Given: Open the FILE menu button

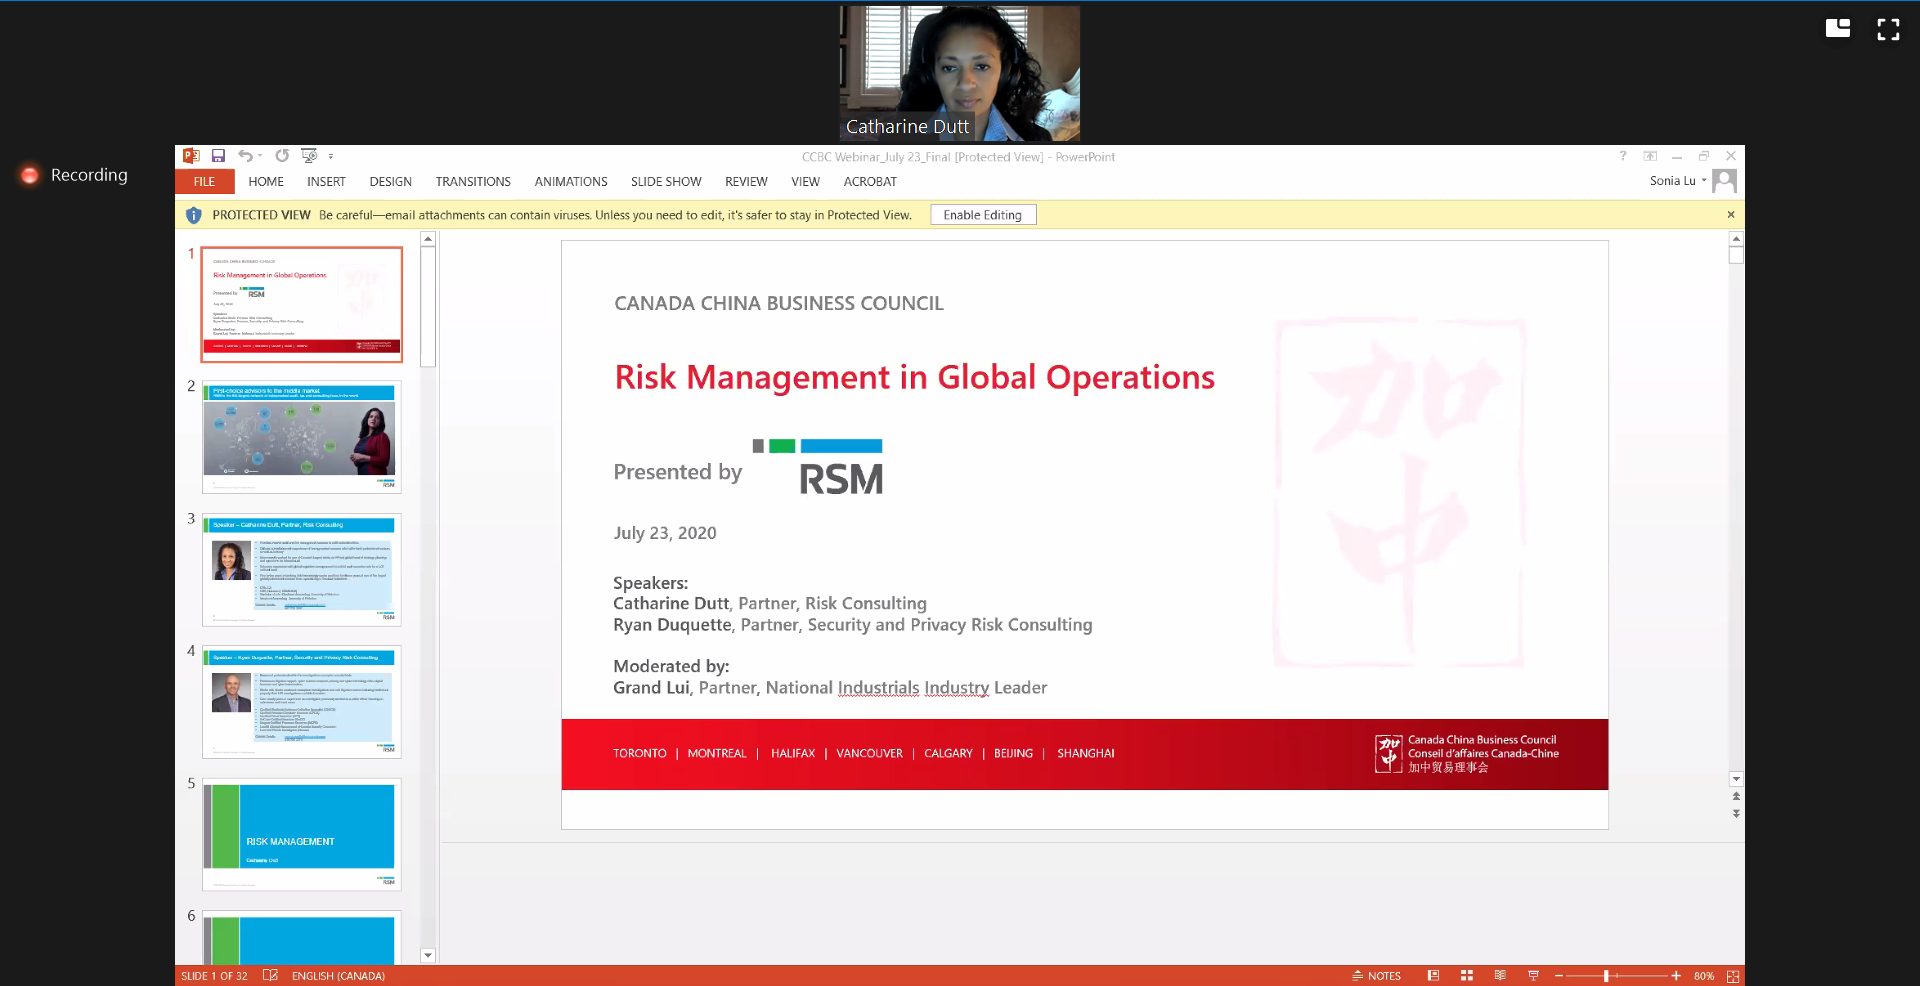Looking at the screenshot, I should tap(204, 182).
